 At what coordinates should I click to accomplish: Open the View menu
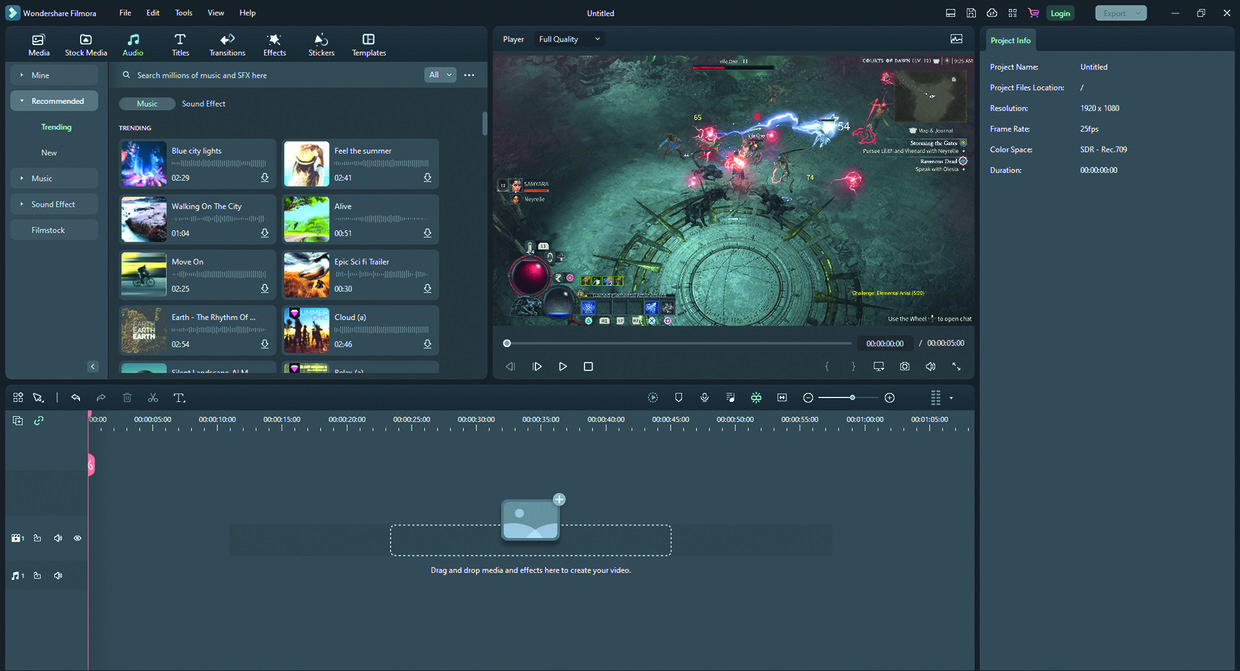click(x=216, y=13)
